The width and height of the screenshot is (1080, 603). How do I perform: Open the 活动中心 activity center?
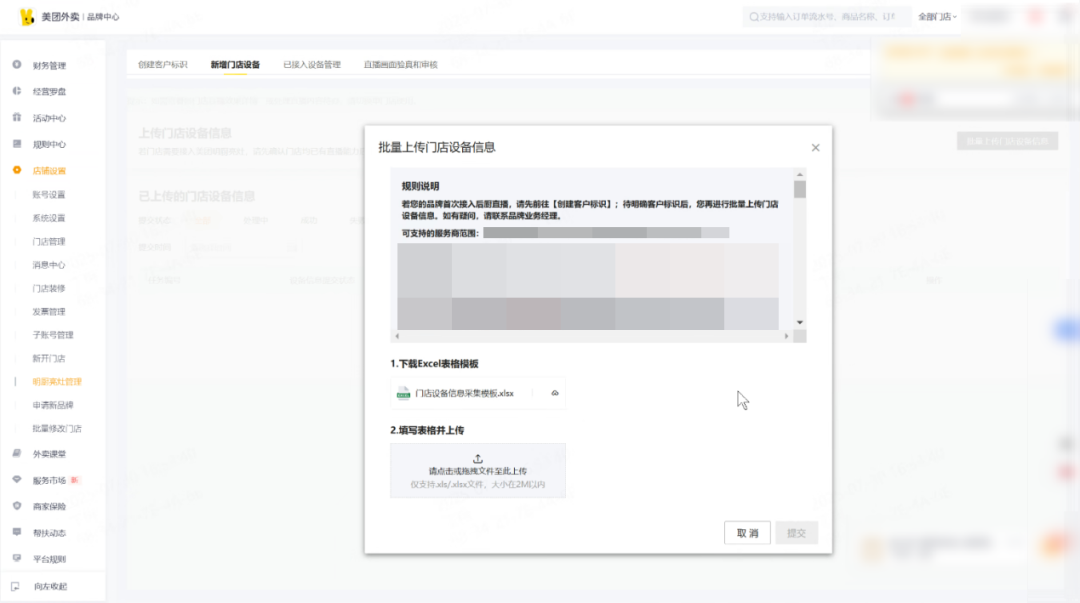click(x=48, y=117)
